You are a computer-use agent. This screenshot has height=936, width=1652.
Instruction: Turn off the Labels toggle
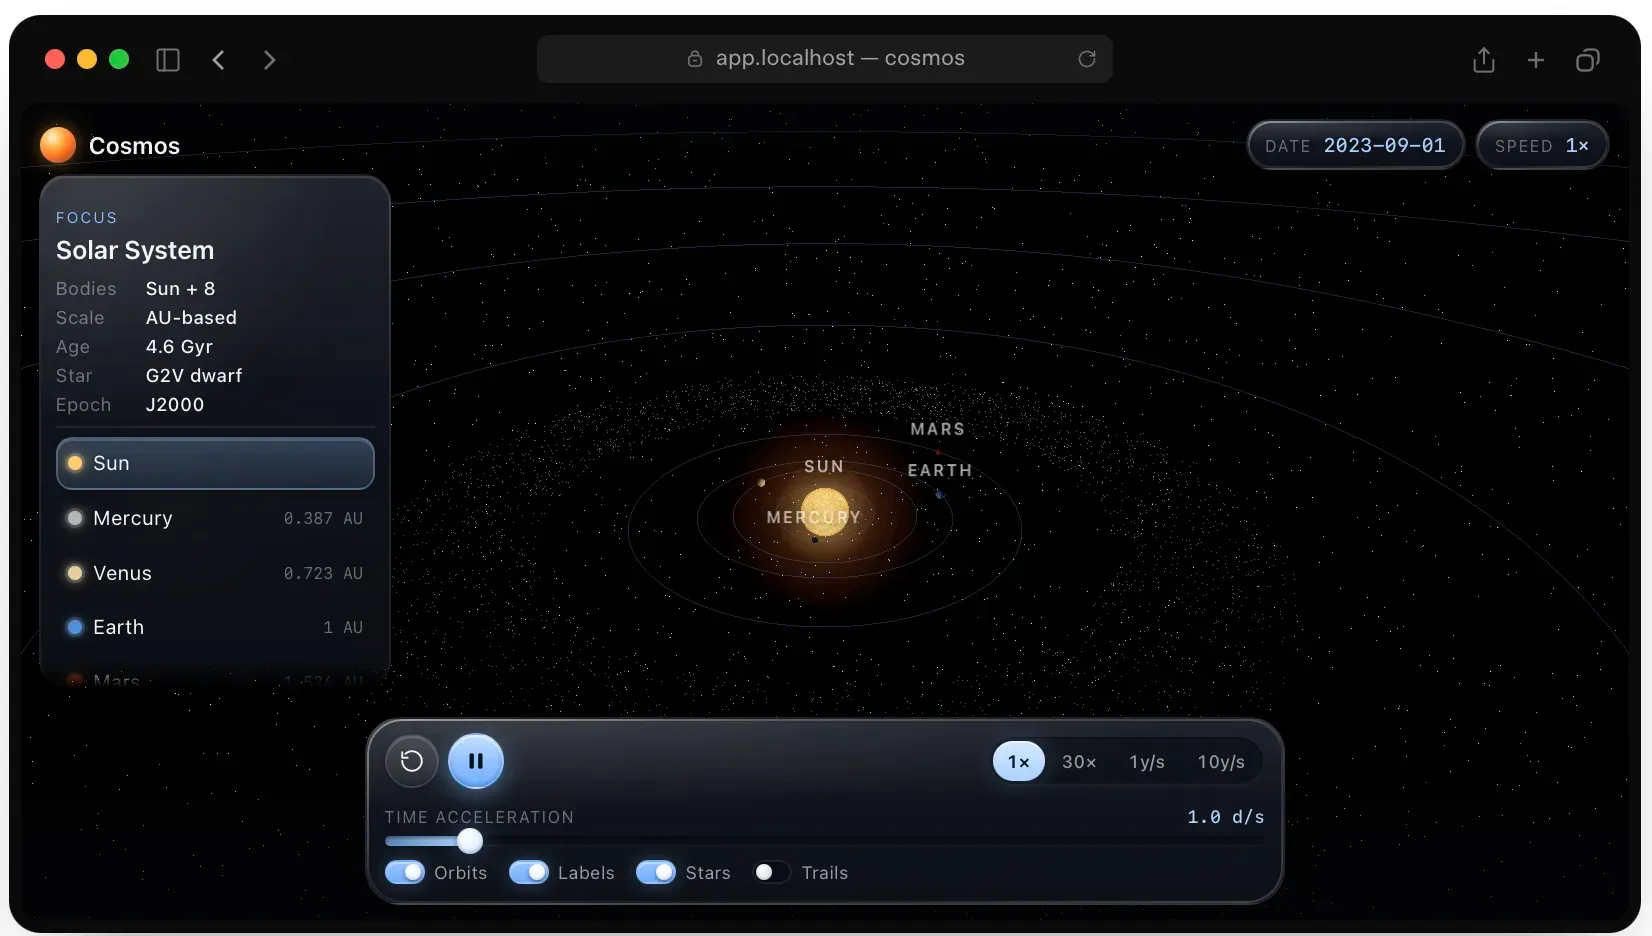529,872
